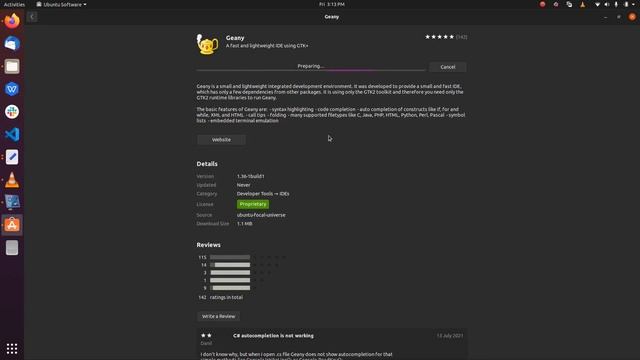Launch Thunderbird mail from the dock

point(12,44)
